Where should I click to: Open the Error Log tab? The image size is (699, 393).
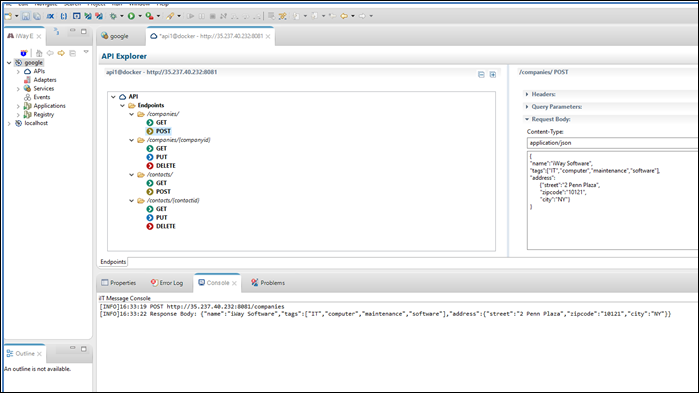point(167,283)
